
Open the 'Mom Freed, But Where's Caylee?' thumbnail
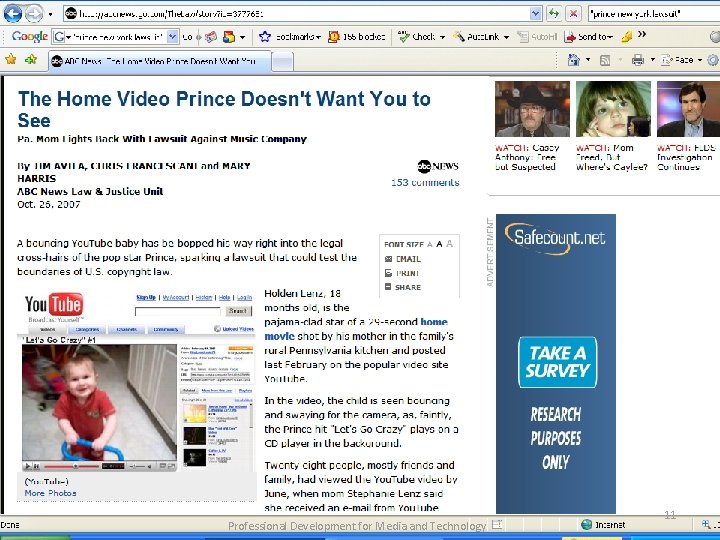[613, 109]
